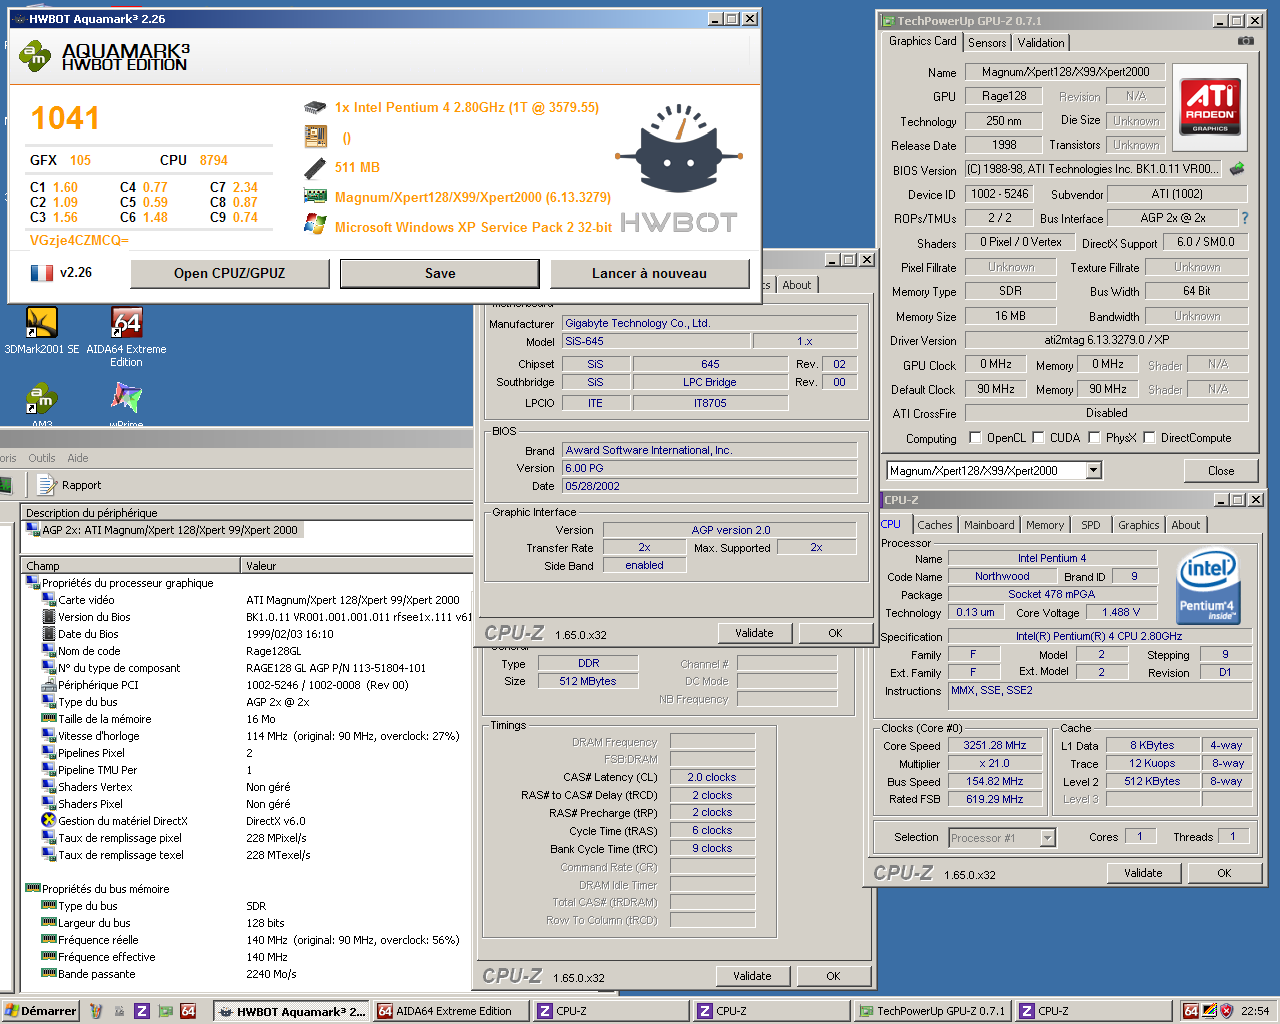Switch to the Validation tab in GPU-Z
The width and height of the screenshot is (1280, 1024).
click(x=1041, y=43)
